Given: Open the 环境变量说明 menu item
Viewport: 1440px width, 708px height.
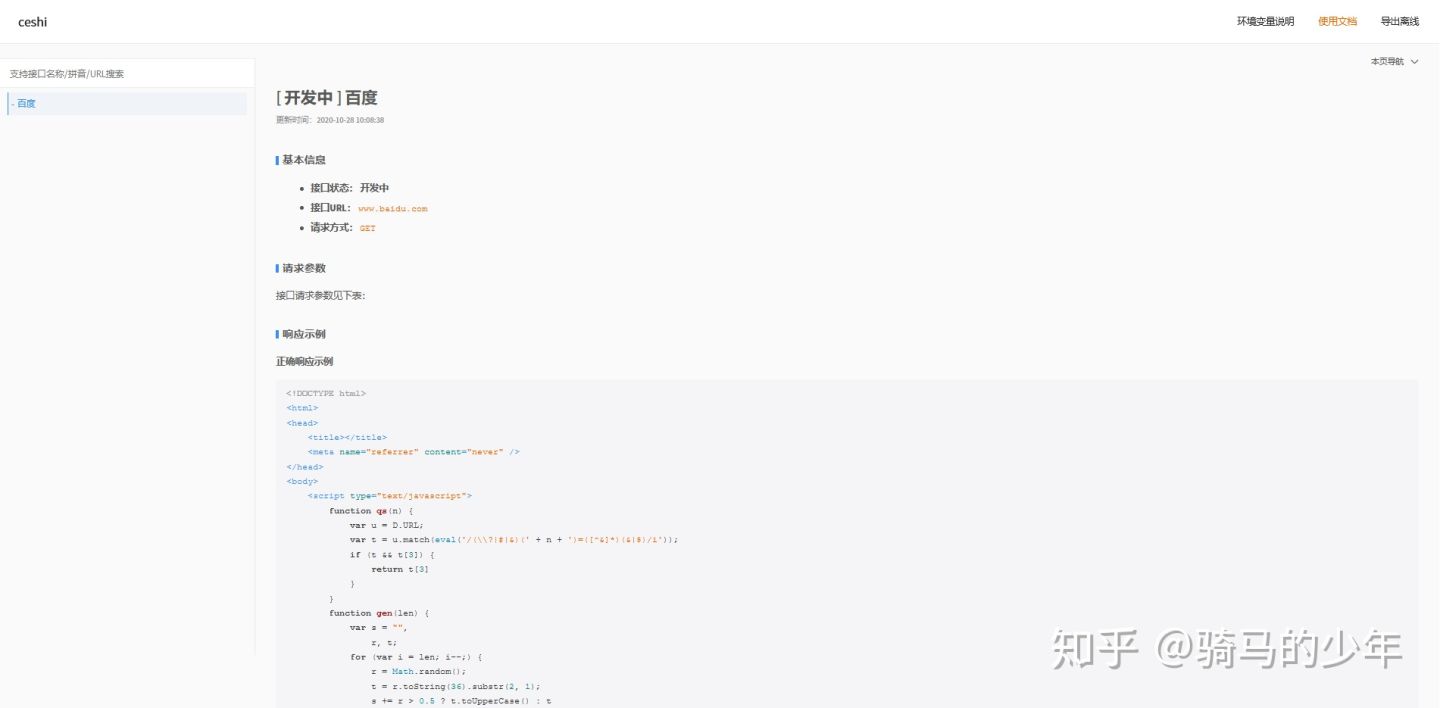Looking at the screenshot, I should coord(1265,21).
